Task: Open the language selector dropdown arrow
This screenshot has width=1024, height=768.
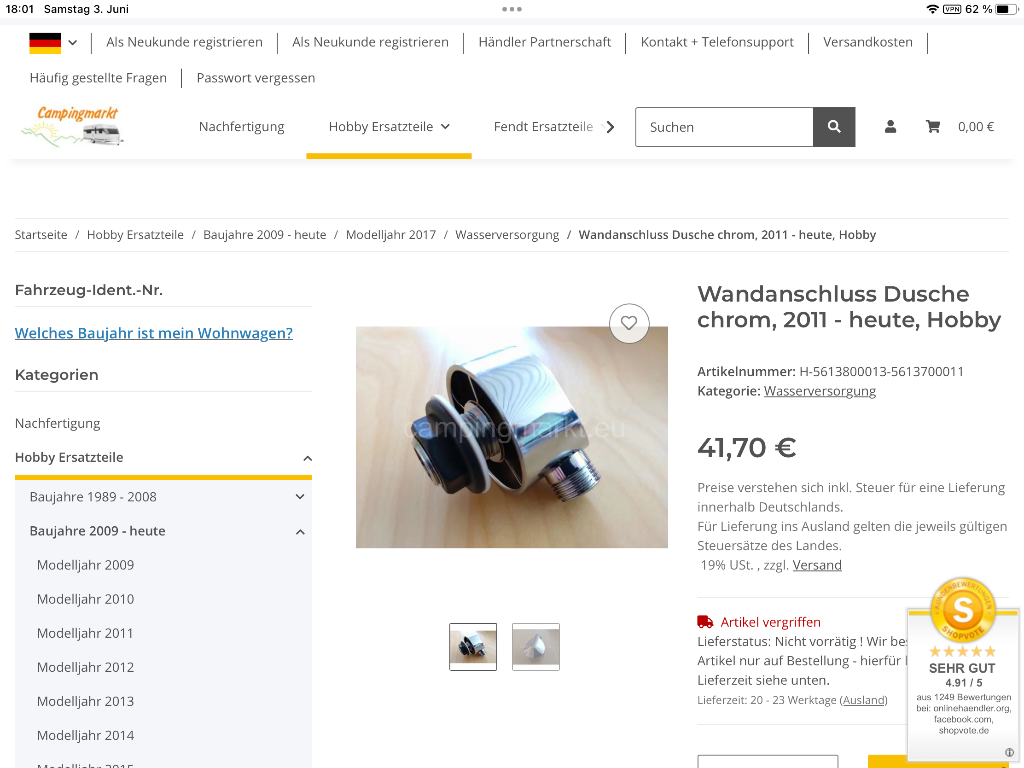Action: (72, 42)
